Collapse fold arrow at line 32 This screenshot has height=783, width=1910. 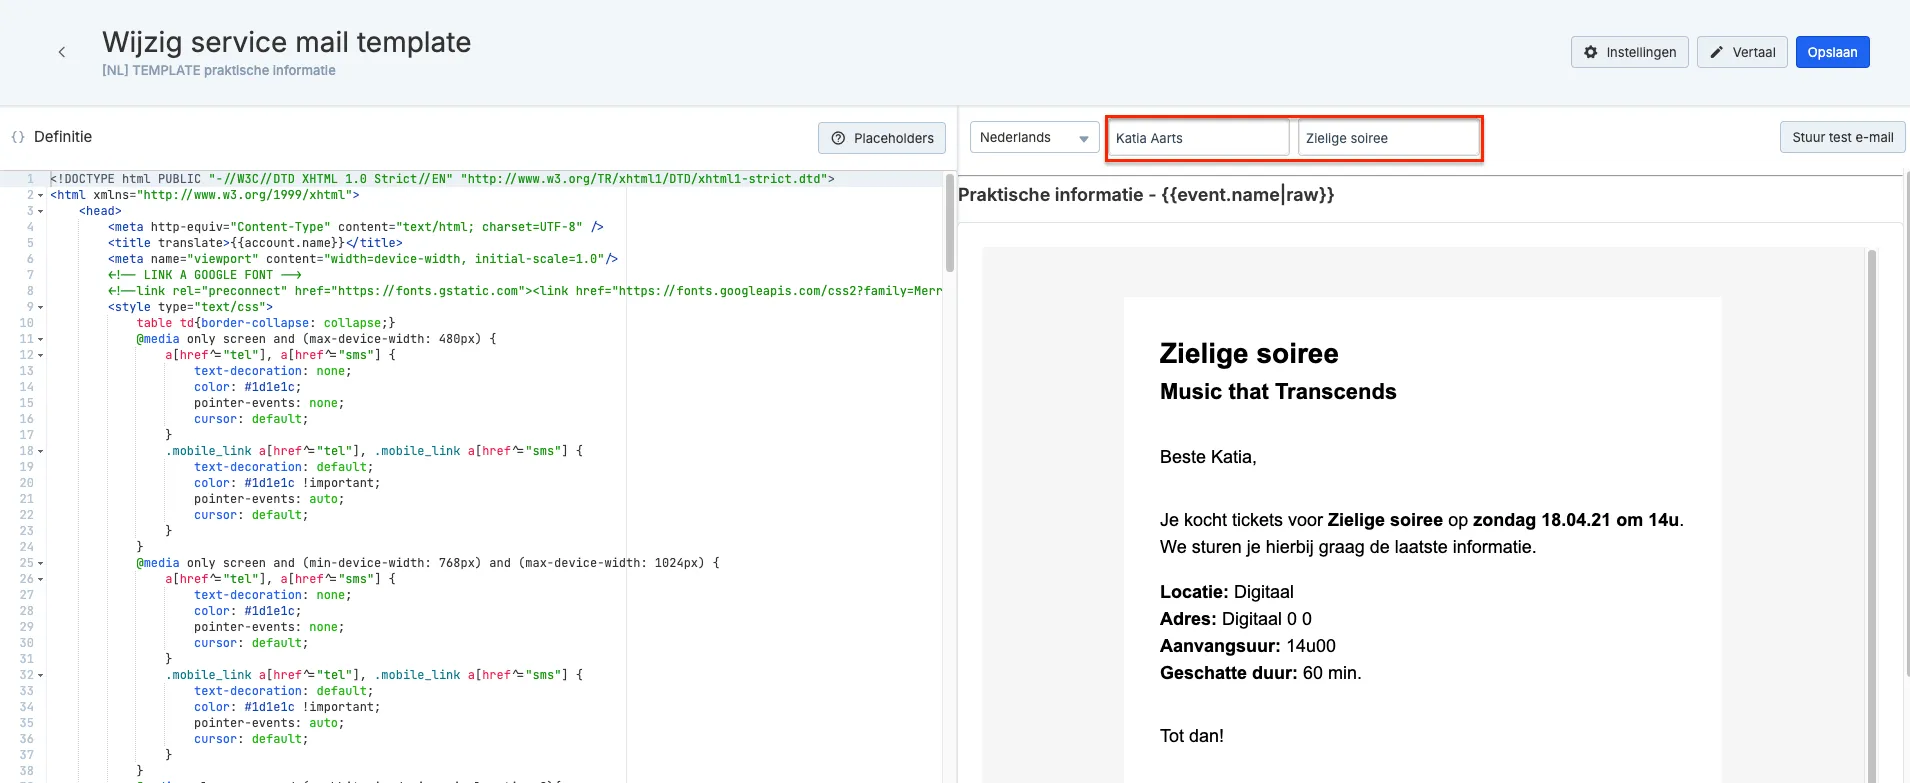(40, 675)
